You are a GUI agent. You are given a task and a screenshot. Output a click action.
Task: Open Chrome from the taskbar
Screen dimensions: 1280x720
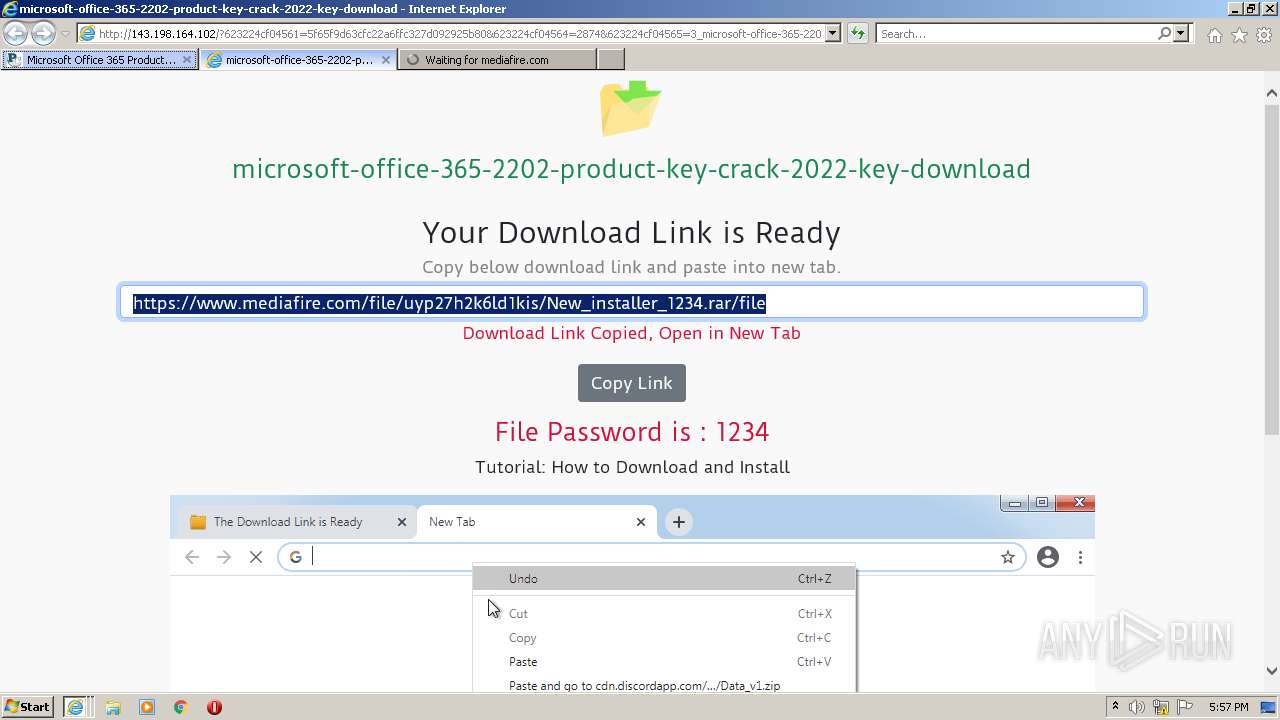click(x=180, y=707)
